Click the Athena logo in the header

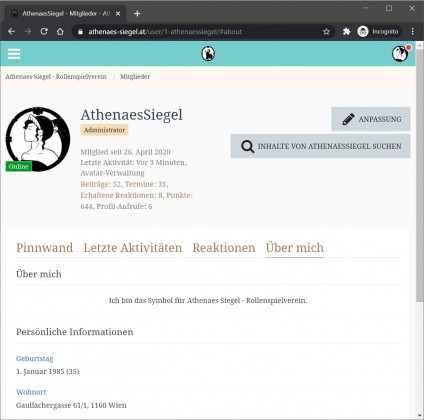[208, 54]
